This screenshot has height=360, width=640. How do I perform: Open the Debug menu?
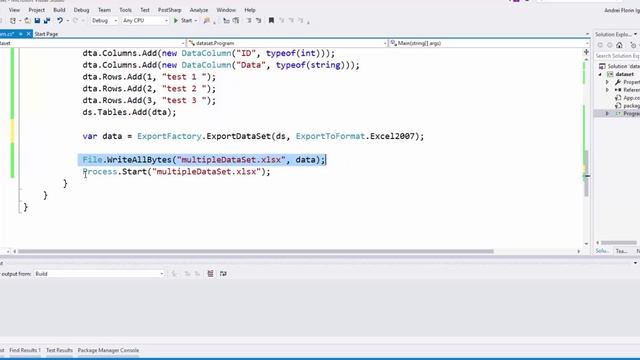pyautogui.click(x=81, y=10)
